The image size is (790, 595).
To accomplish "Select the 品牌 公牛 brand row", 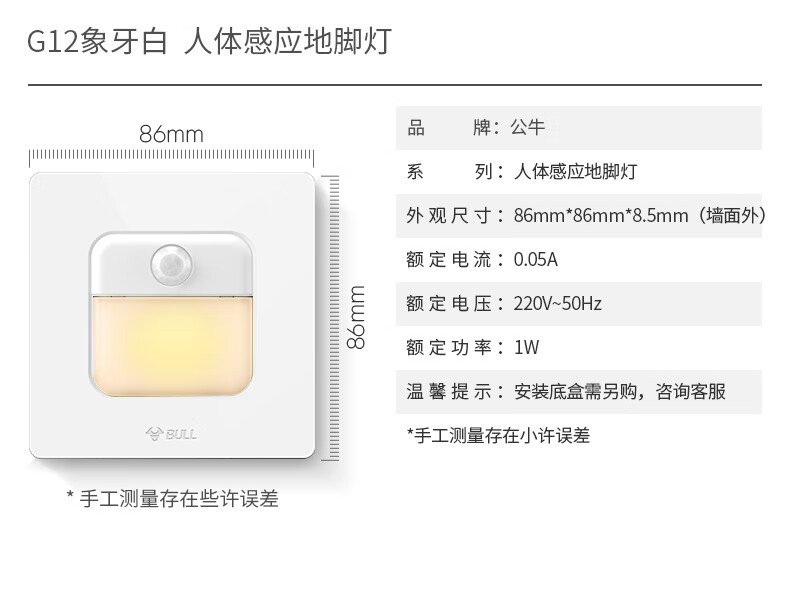I will tap(578, 128).
